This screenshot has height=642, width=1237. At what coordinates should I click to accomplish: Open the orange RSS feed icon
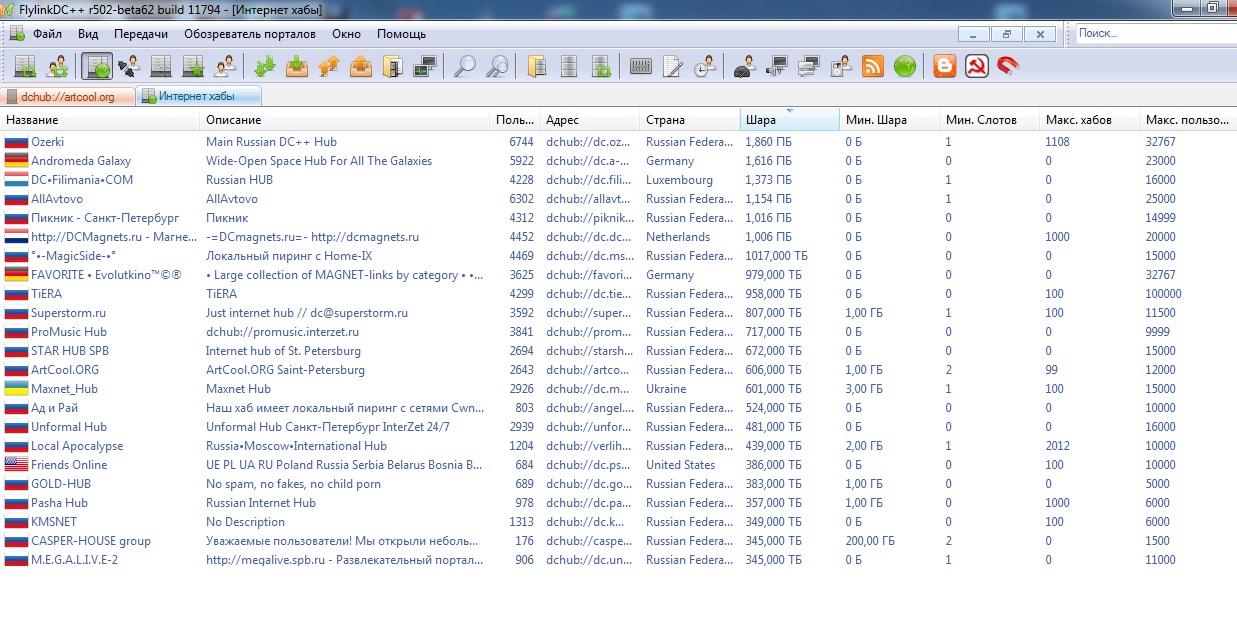873,67
